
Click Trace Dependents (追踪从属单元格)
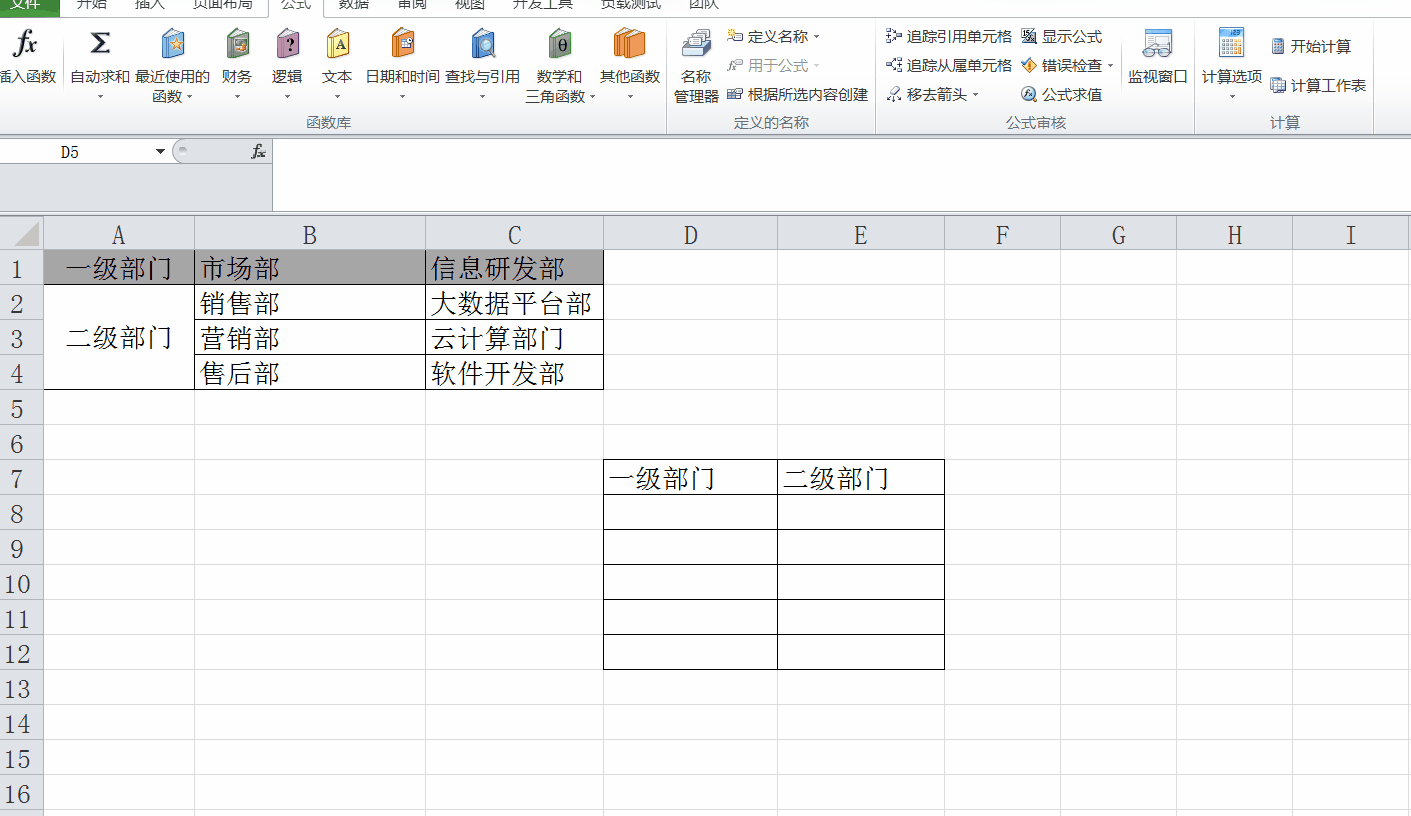pyautogui.click(x=949, y=65)
